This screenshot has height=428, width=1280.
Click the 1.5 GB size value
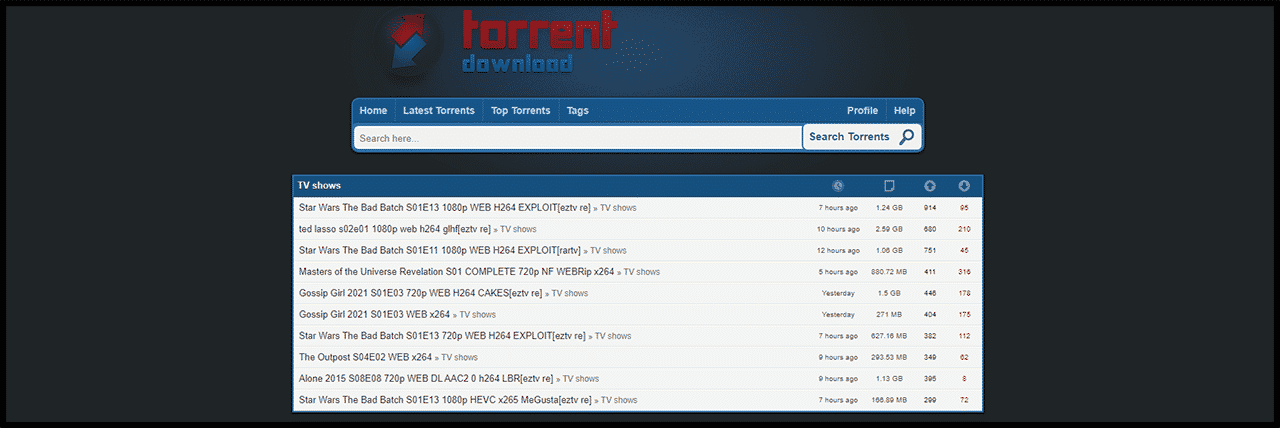pyautogui.click(x=889, y=293)
